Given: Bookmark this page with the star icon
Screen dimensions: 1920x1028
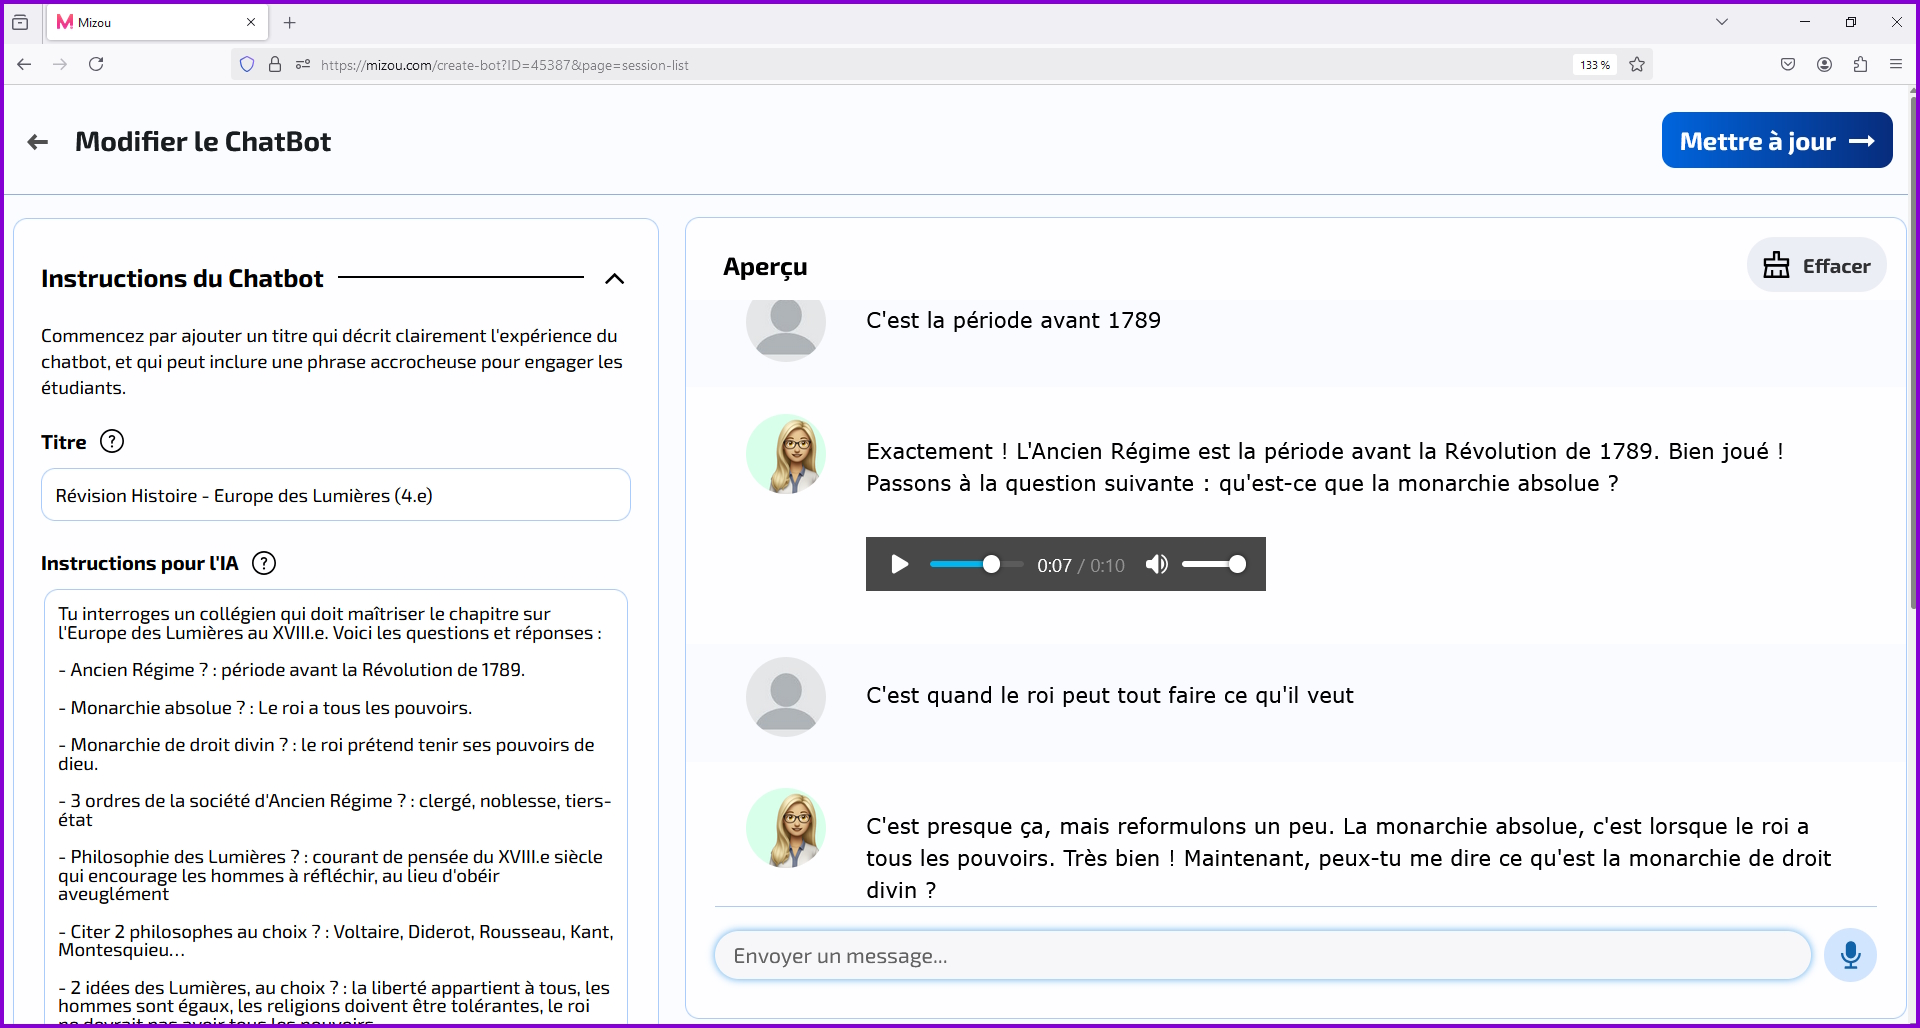Looking at the screenshot, I should click(1637, 64).
